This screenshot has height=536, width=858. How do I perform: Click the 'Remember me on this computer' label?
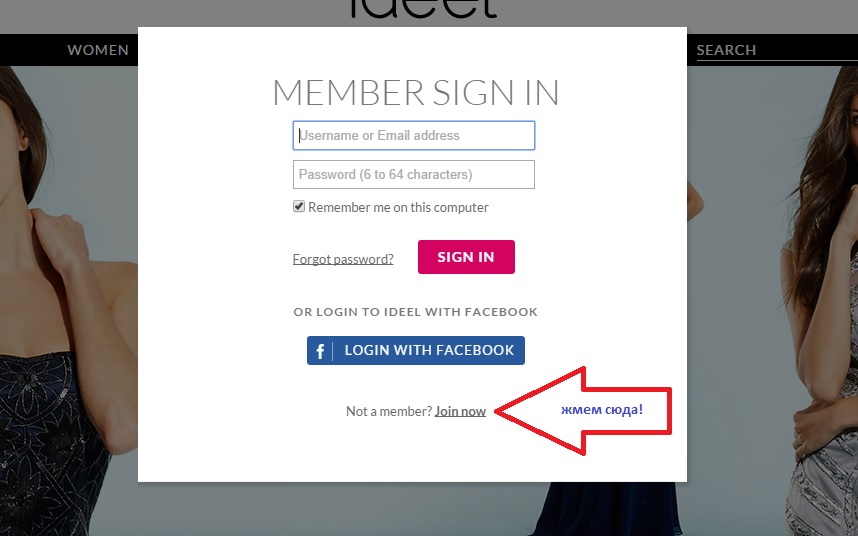(398, 208)
